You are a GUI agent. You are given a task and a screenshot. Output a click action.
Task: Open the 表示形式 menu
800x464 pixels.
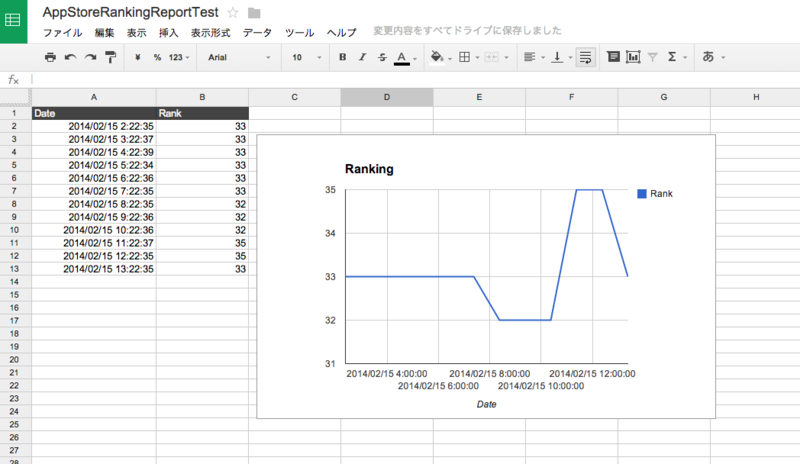tap(210, 33)
